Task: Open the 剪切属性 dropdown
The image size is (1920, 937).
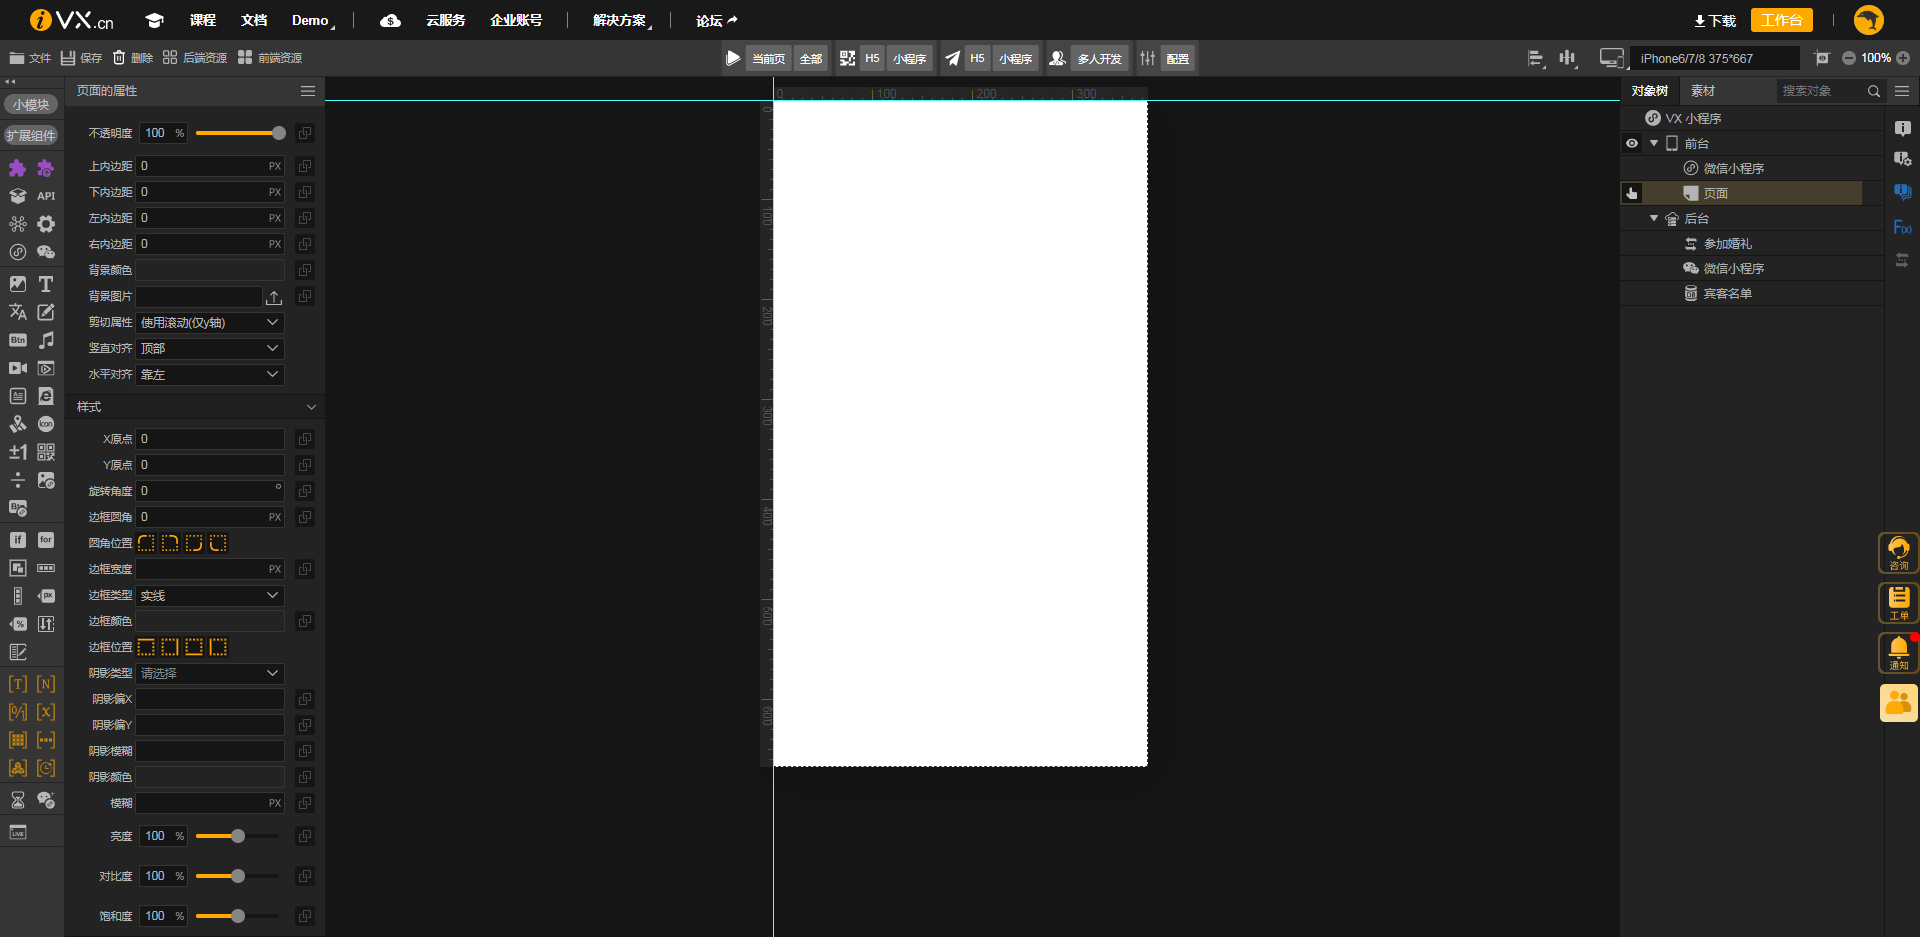Action: tap(210, 322)
